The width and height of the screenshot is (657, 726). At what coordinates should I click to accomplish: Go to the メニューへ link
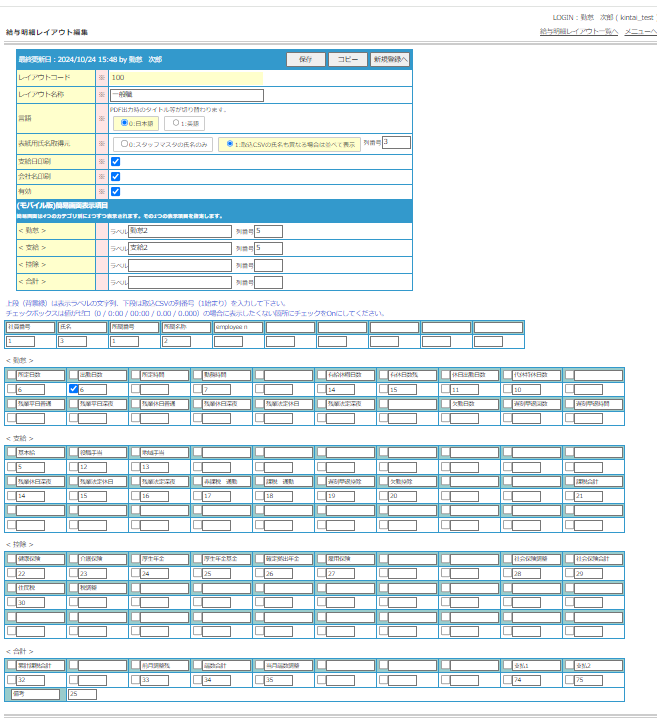click(640, 32)
